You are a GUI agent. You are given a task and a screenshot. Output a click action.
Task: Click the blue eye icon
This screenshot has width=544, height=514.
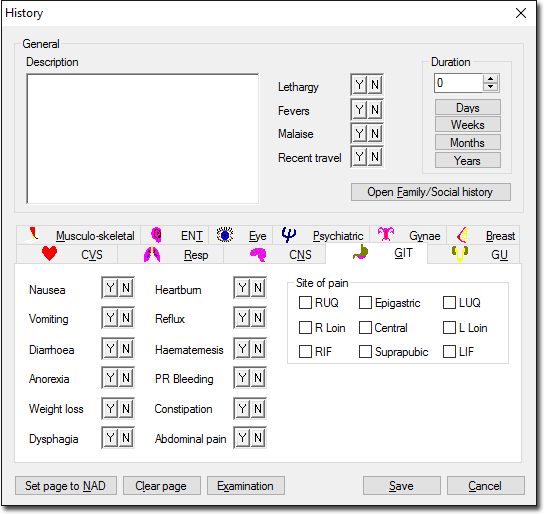tap(225, 235)
